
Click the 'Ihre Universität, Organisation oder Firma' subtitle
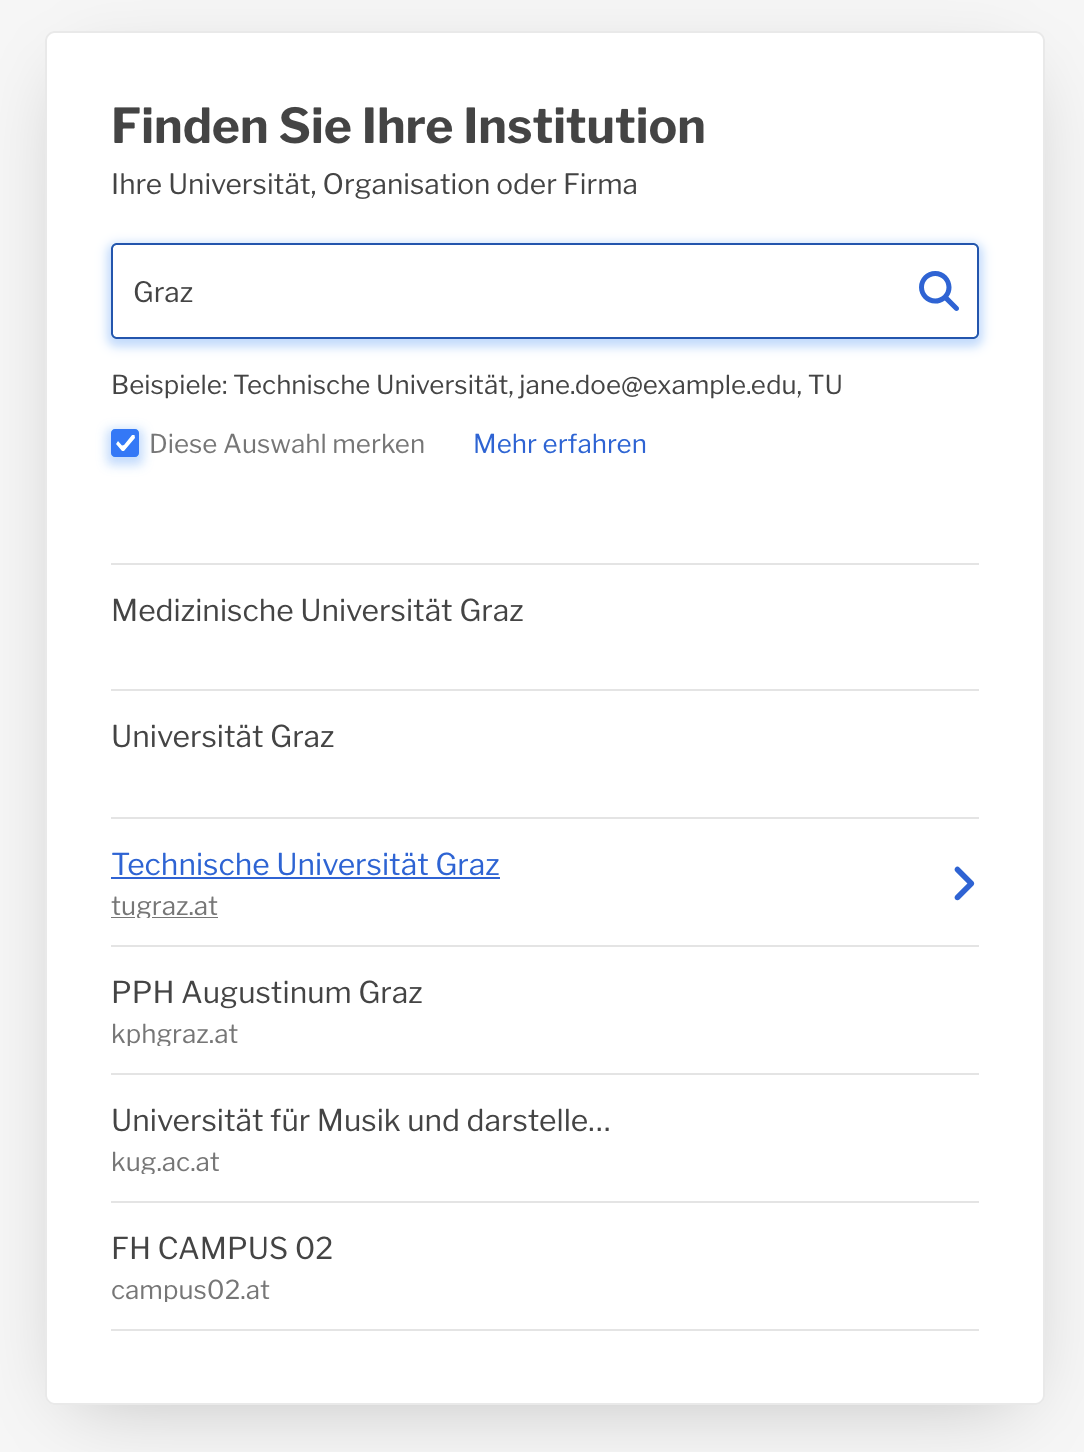(x=375, y=185)
